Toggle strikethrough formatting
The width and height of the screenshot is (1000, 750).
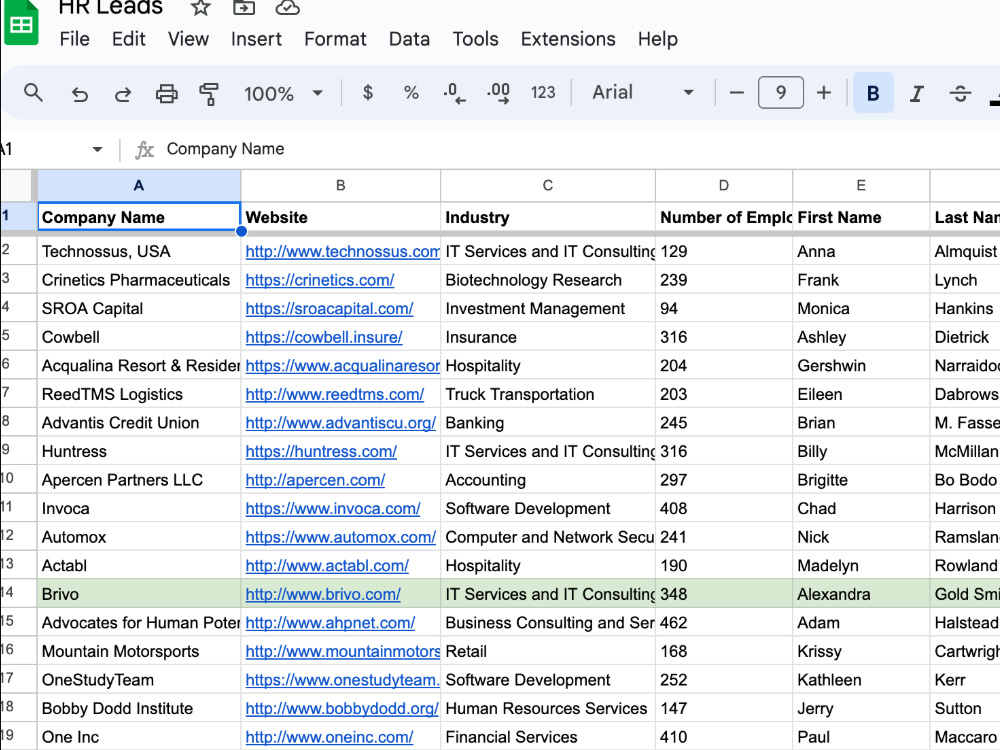tap(960, 94)
